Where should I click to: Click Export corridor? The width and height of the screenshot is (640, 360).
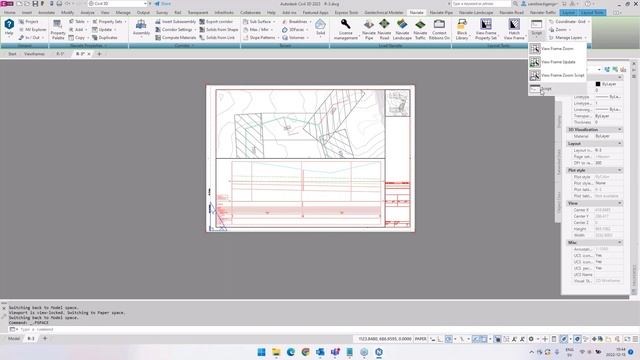216,21
